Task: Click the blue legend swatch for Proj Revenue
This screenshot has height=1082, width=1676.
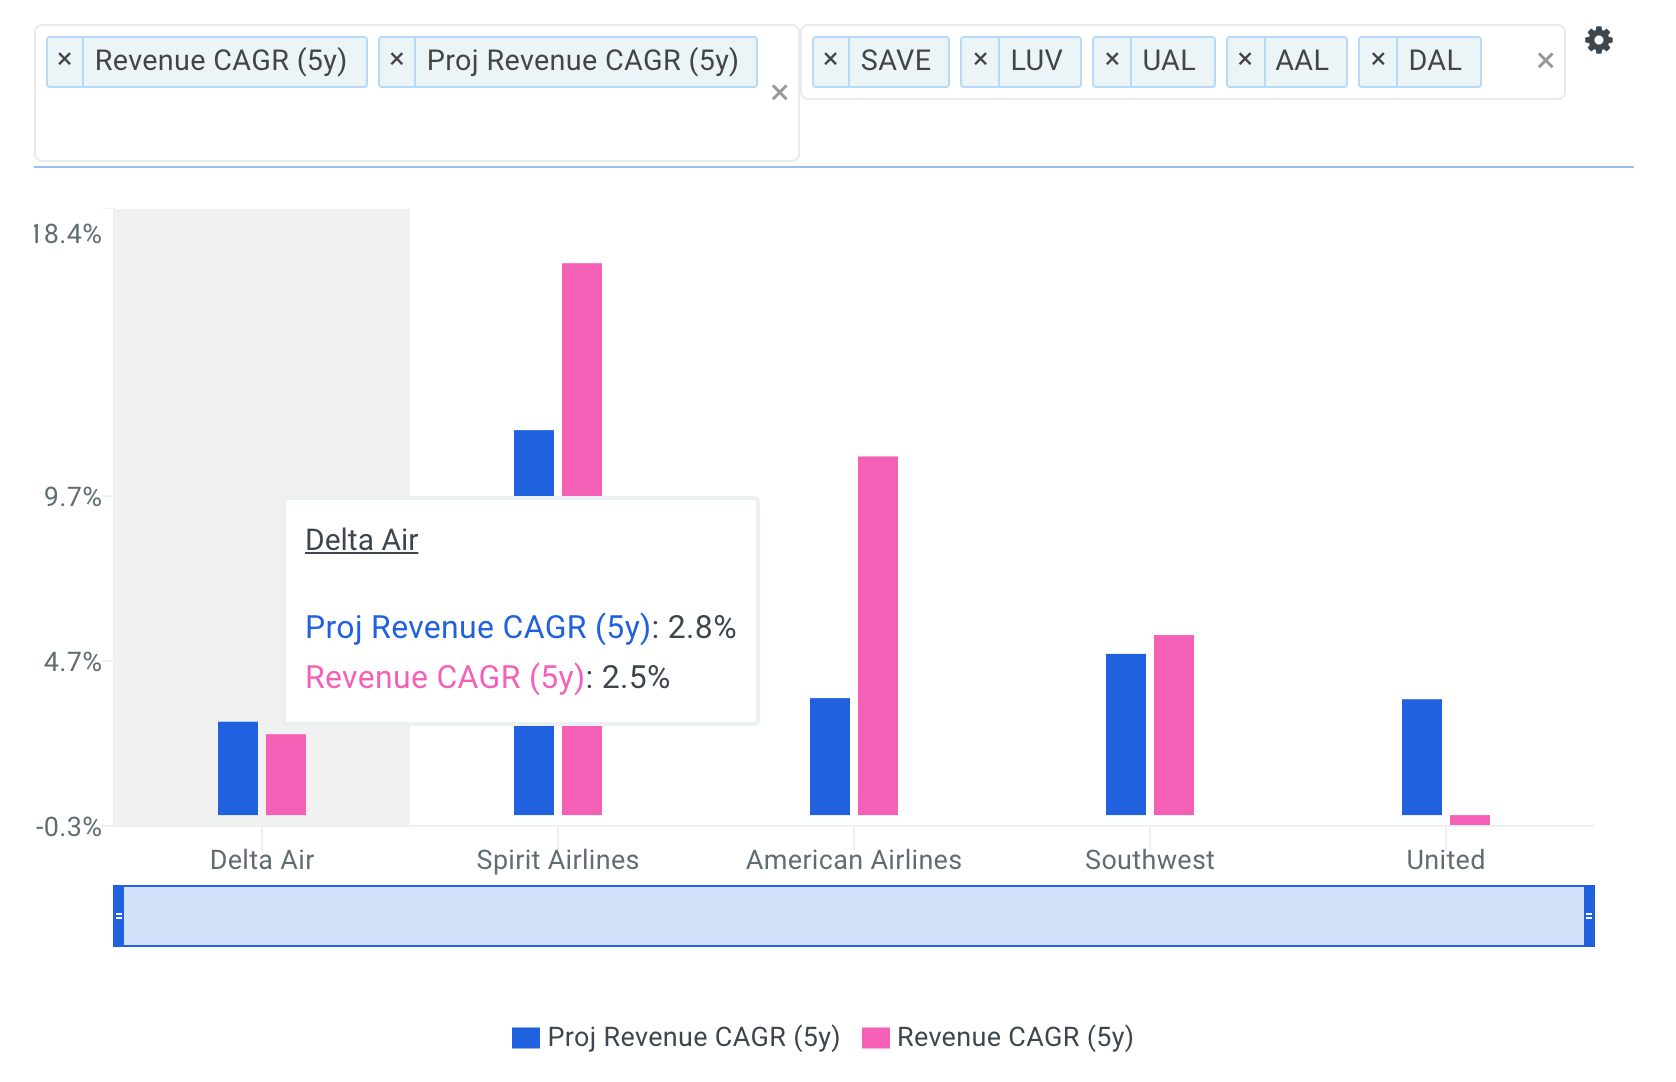Action: click(526, 1038)
